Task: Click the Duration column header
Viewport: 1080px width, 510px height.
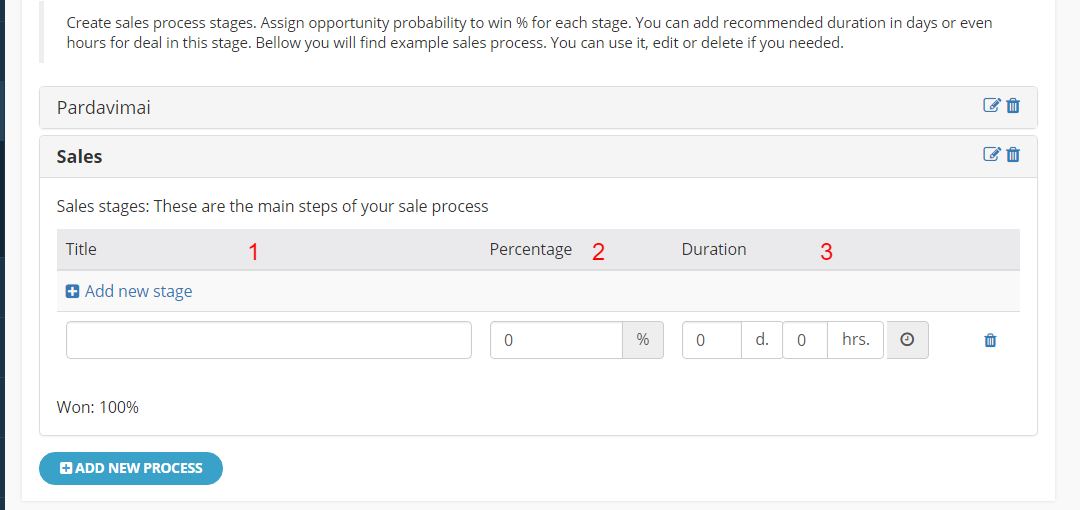Action: pos(714,249)
